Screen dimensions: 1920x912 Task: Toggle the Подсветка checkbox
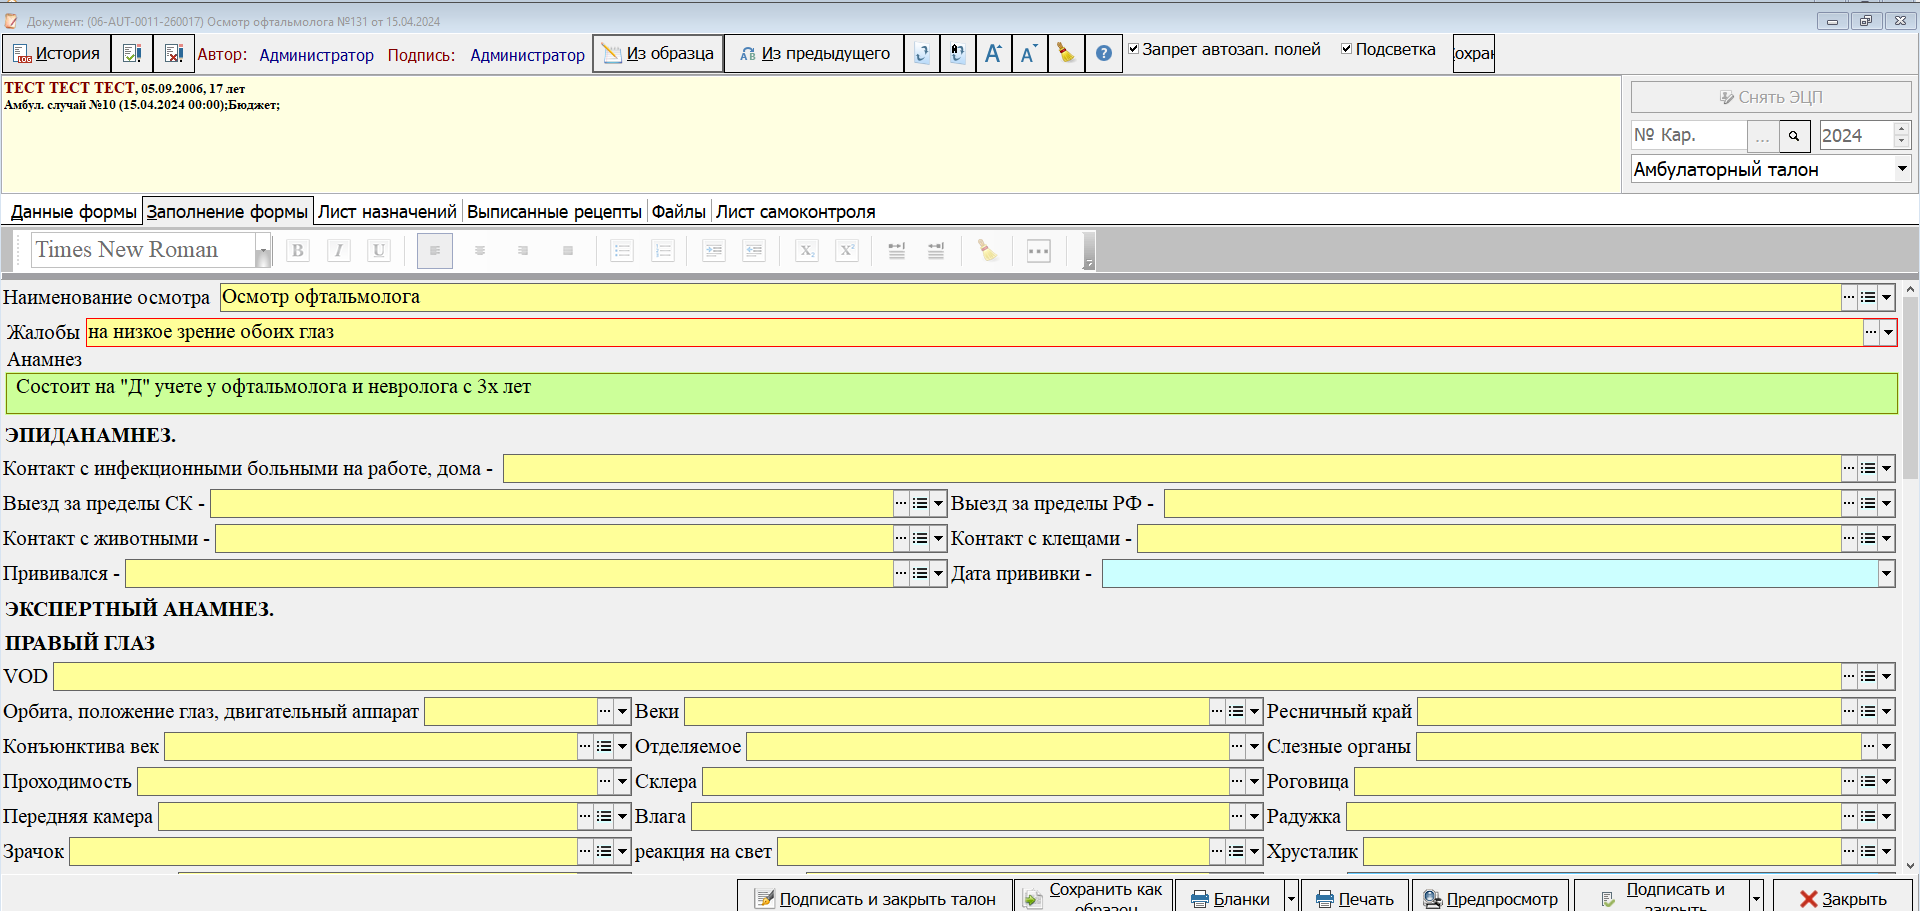pos(1347,49)
